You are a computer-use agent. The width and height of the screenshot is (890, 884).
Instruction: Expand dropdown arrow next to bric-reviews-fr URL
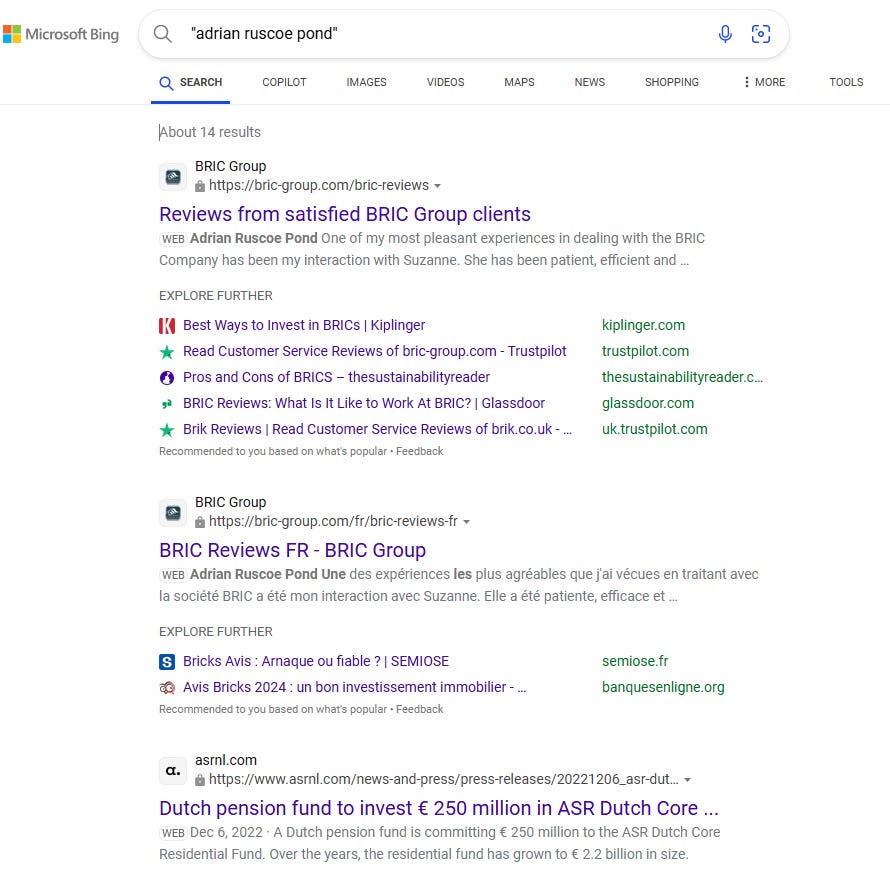coord(466,522)
